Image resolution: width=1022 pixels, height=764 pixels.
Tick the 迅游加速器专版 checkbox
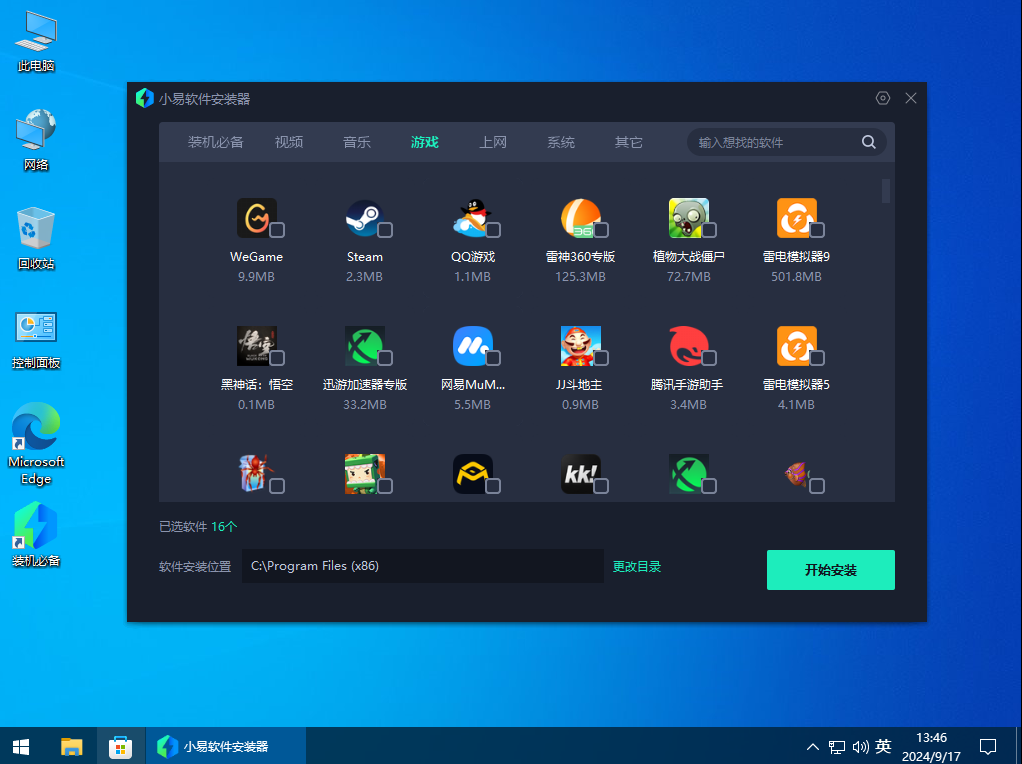coord(385,358)
